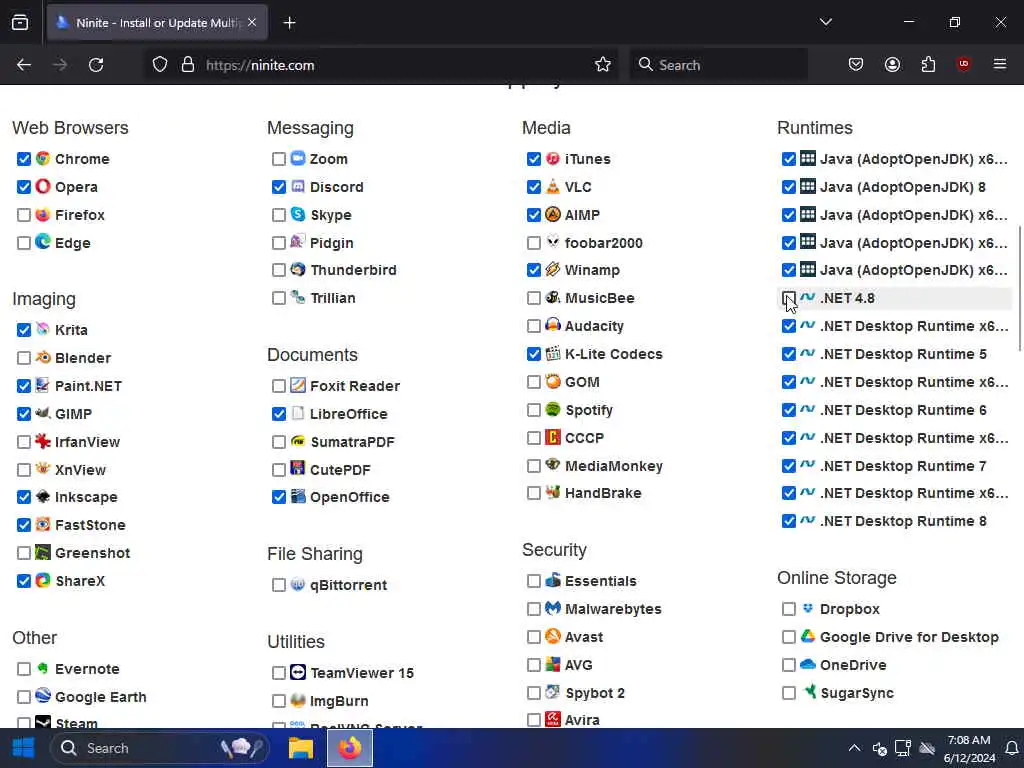Check the SugarSync checkbox

(788, 693)
